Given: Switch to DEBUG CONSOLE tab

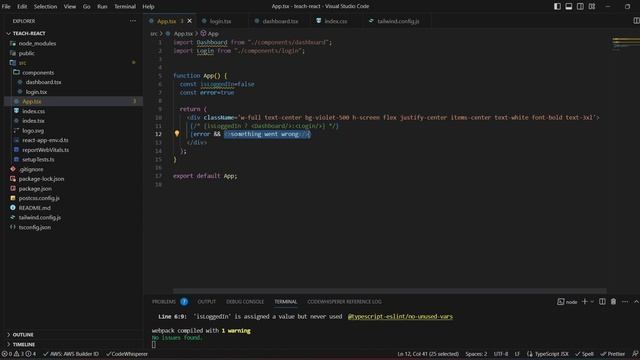Looking at the screenshot, I should 245,302.
